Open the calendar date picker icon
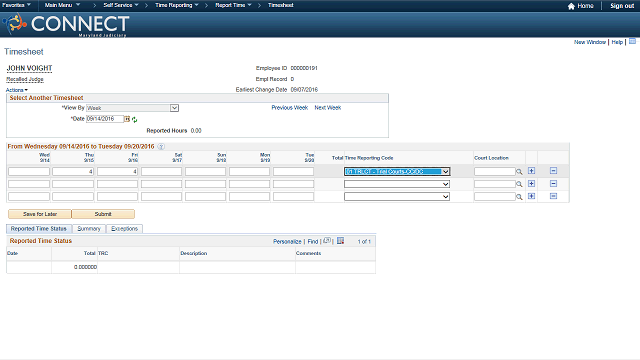 127,119
